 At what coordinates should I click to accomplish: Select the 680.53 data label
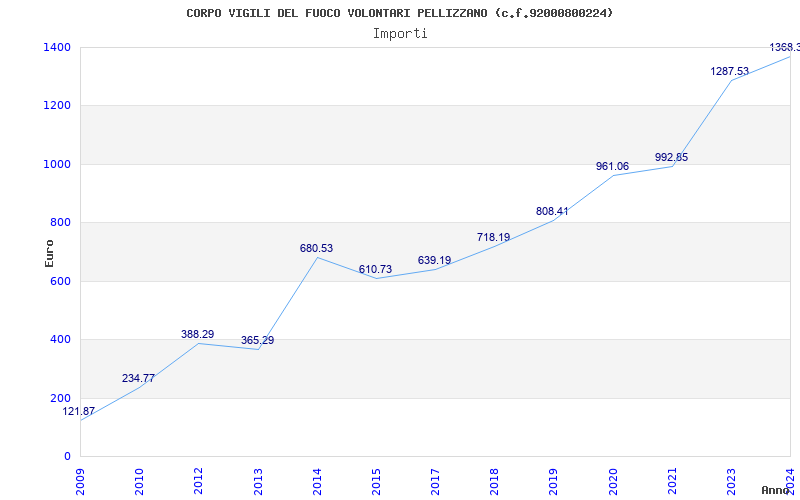click(316, 248)
